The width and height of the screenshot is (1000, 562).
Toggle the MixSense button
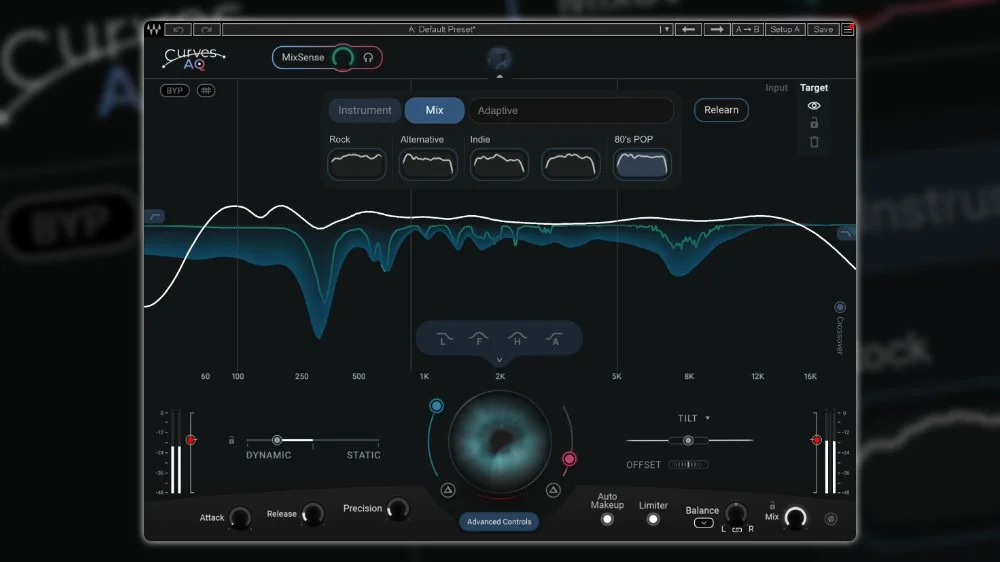click(303, 57)
